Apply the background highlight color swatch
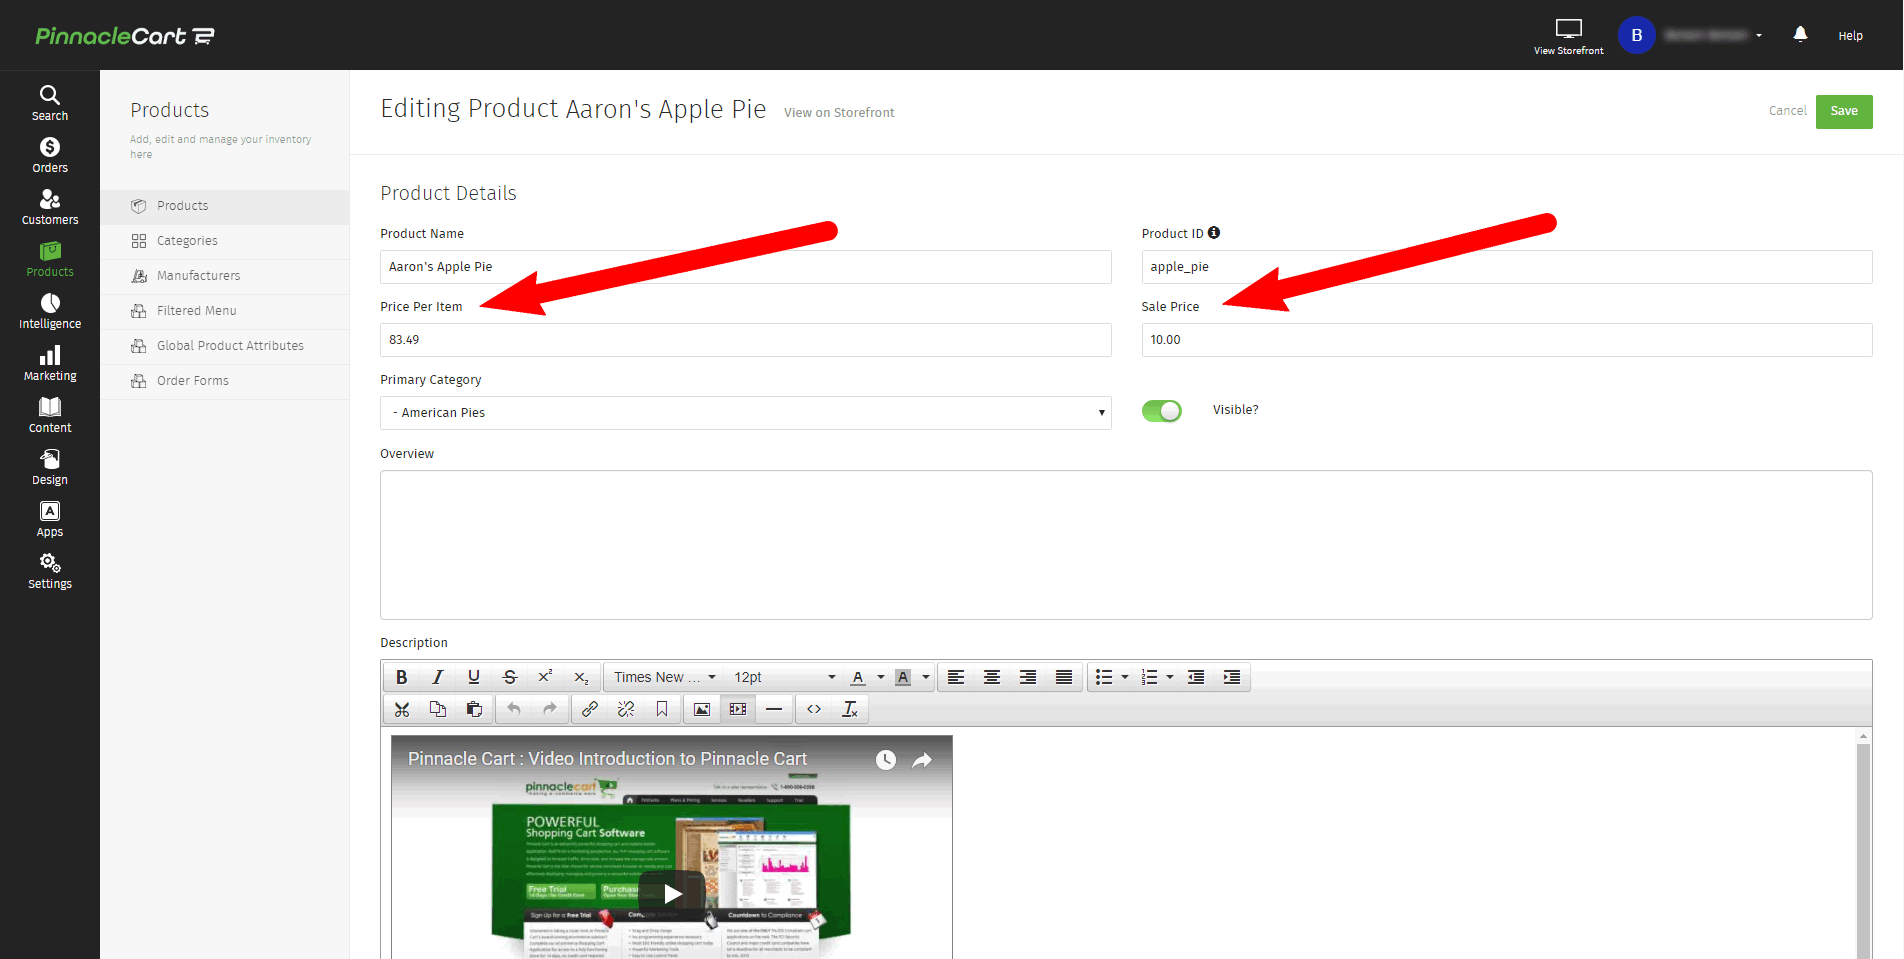Screen dimensions: 1904x959 click(x=903, y=677)
